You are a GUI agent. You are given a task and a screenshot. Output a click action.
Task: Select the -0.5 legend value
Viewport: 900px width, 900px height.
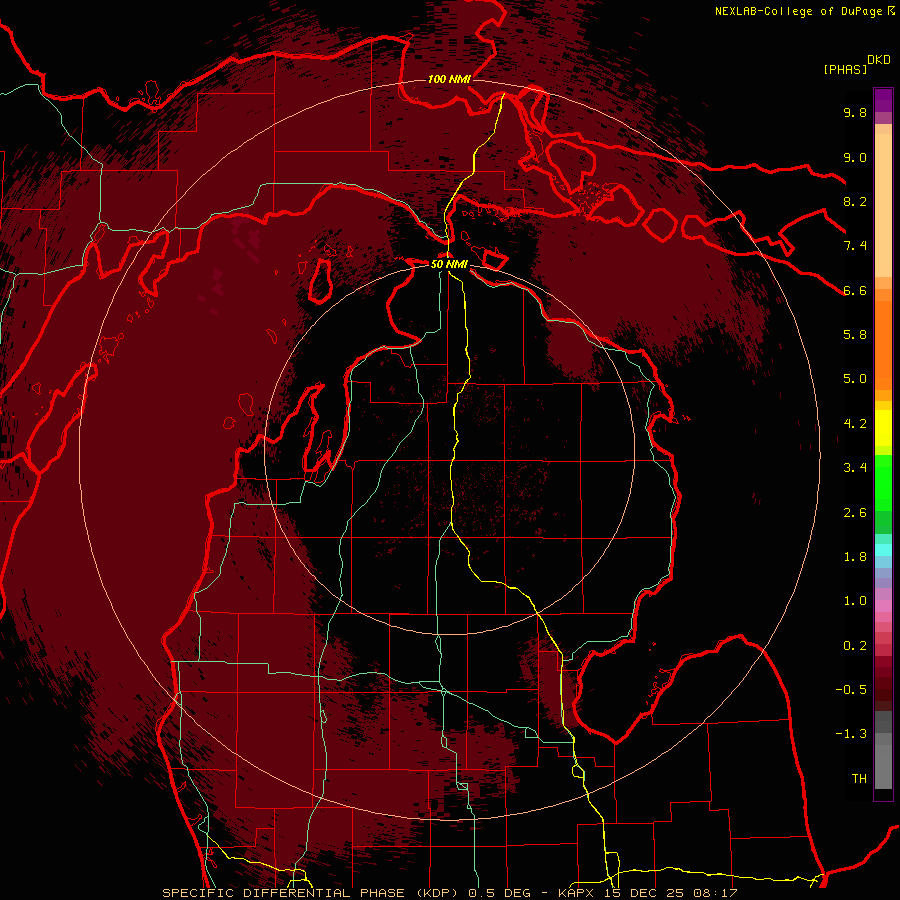pos(851,690)
